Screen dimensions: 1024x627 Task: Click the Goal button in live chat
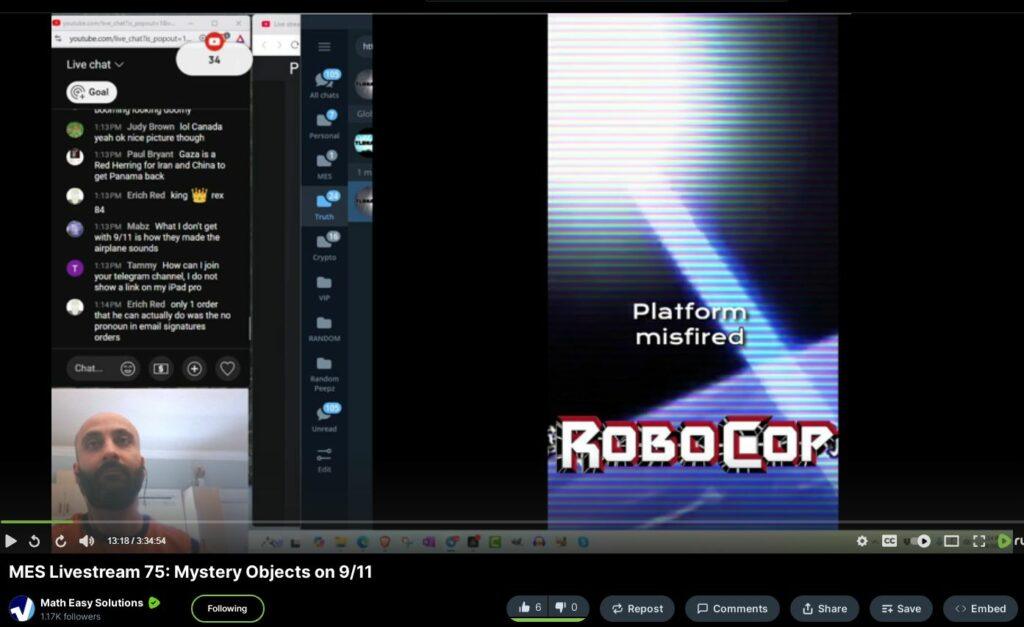point(91,92)
